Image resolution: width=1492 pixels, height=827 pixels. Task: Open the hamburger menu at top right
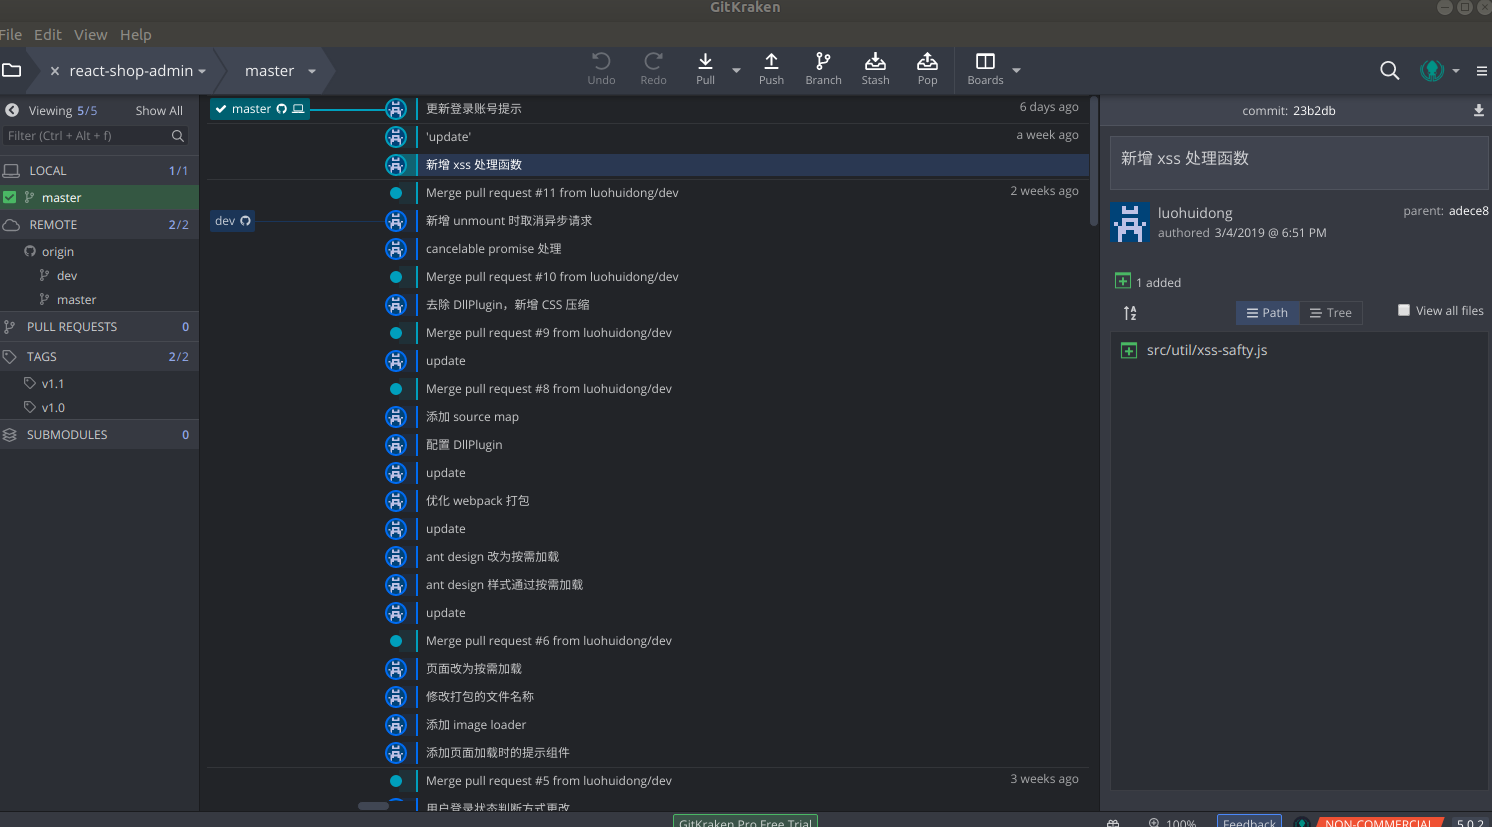tap(1482, 71)
